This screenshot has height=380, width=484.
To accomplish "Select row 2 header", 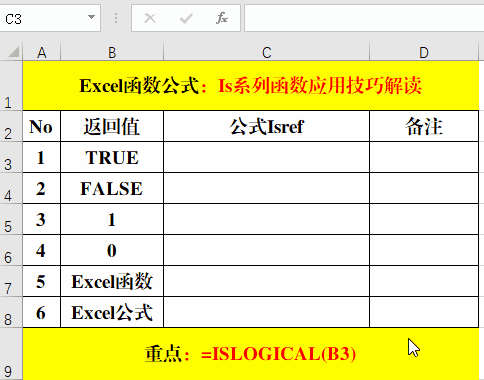I will (x=11, y=126).
